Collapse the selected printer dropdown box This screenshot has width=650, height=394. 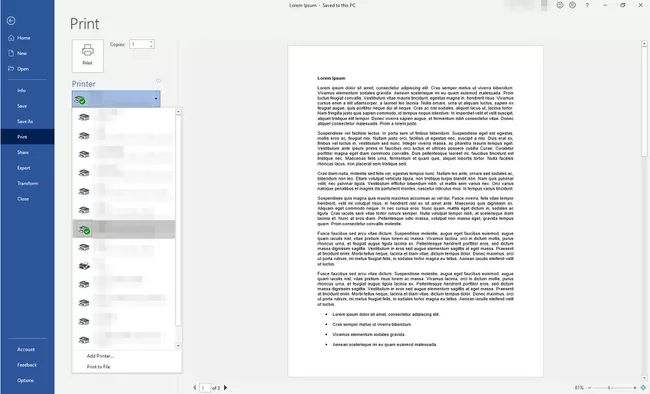pos(116,99)
